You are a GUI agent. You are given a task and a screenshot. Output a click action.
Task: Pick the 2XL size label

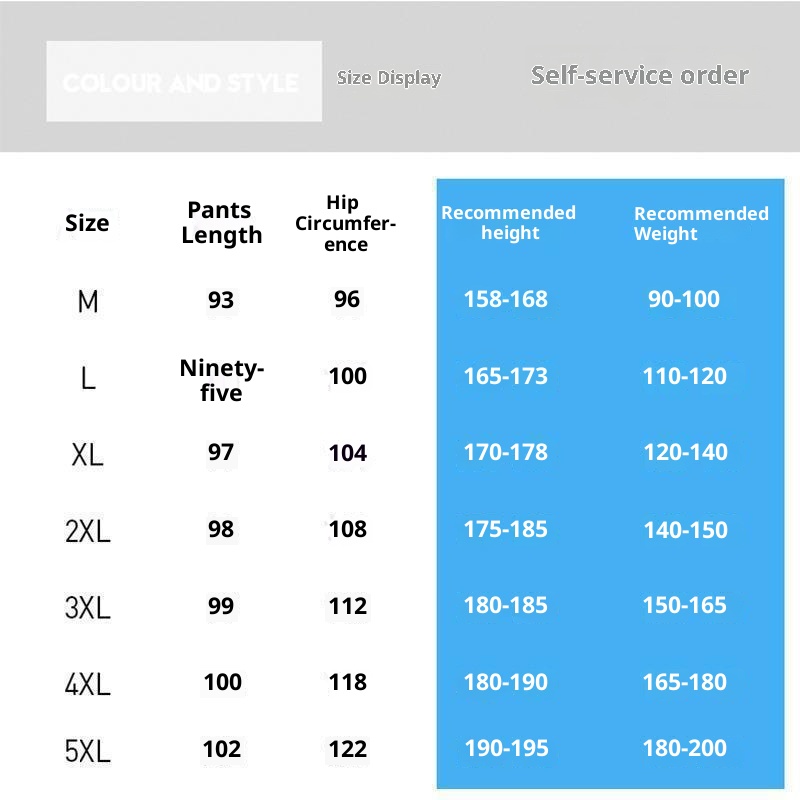[x=88, y=531]
